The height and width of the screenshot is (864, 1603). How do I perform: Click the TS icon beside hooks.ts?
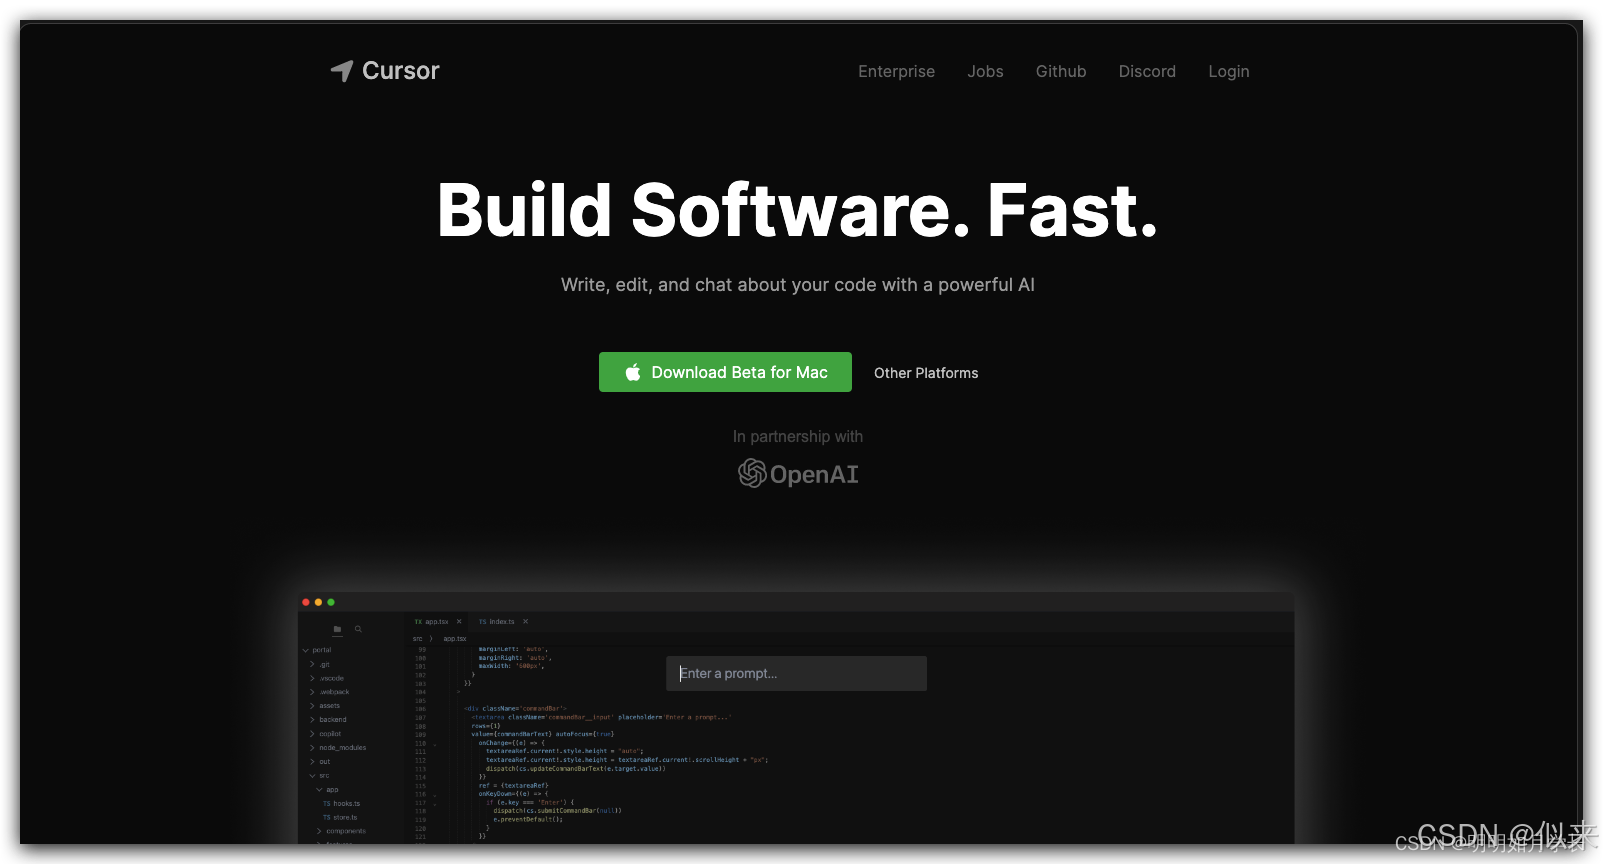coord(326,804)
